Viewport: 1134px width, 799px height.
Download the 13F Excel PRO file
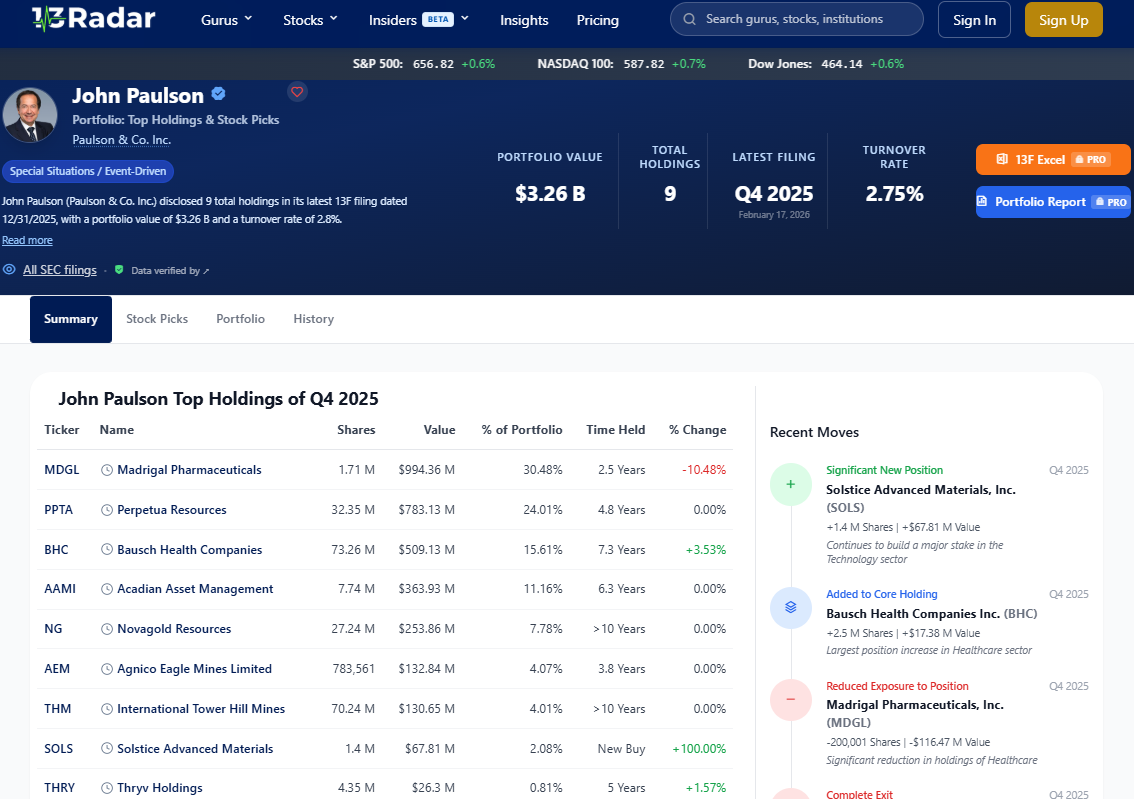point(1053,160)
